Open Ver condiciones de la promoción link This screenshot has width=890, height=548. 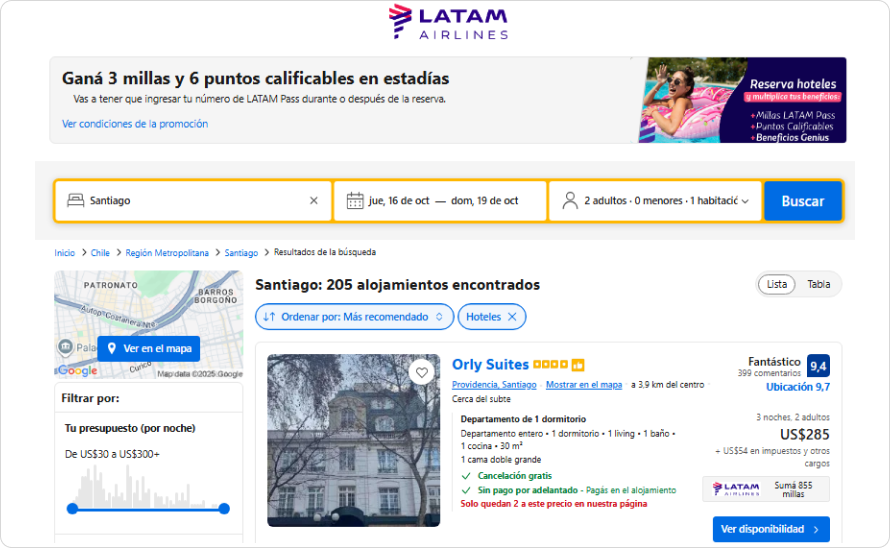[135, 124]
